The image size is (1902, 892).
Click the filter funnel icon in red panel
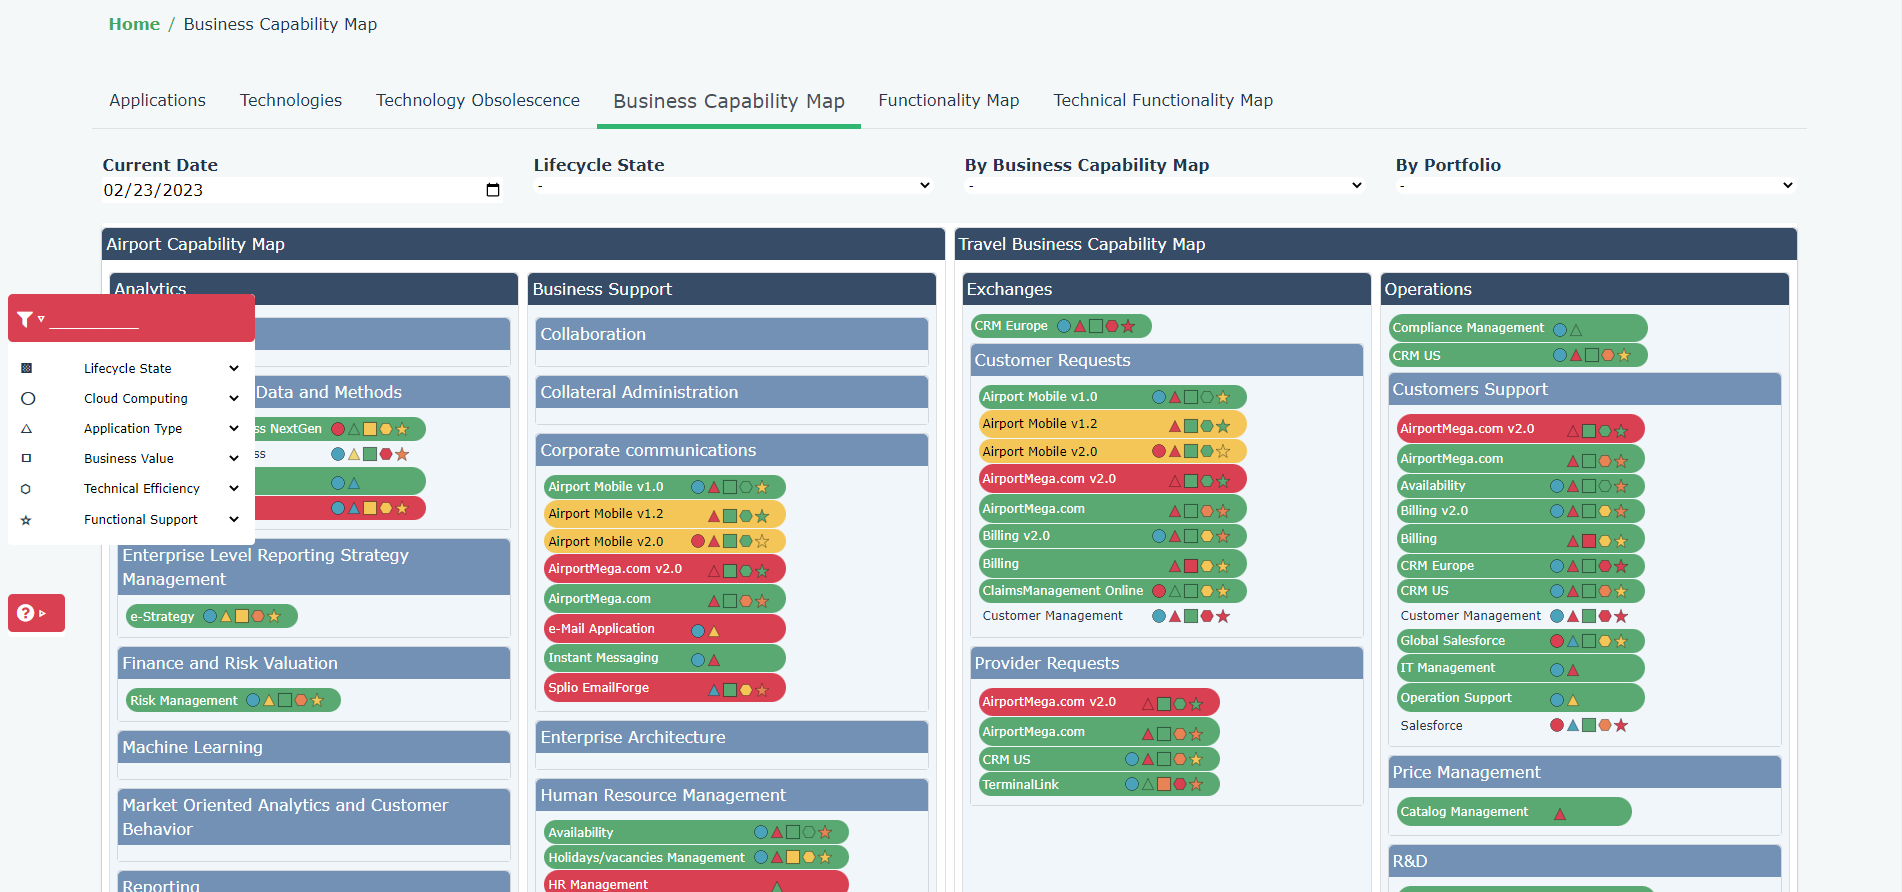(25, 319)
